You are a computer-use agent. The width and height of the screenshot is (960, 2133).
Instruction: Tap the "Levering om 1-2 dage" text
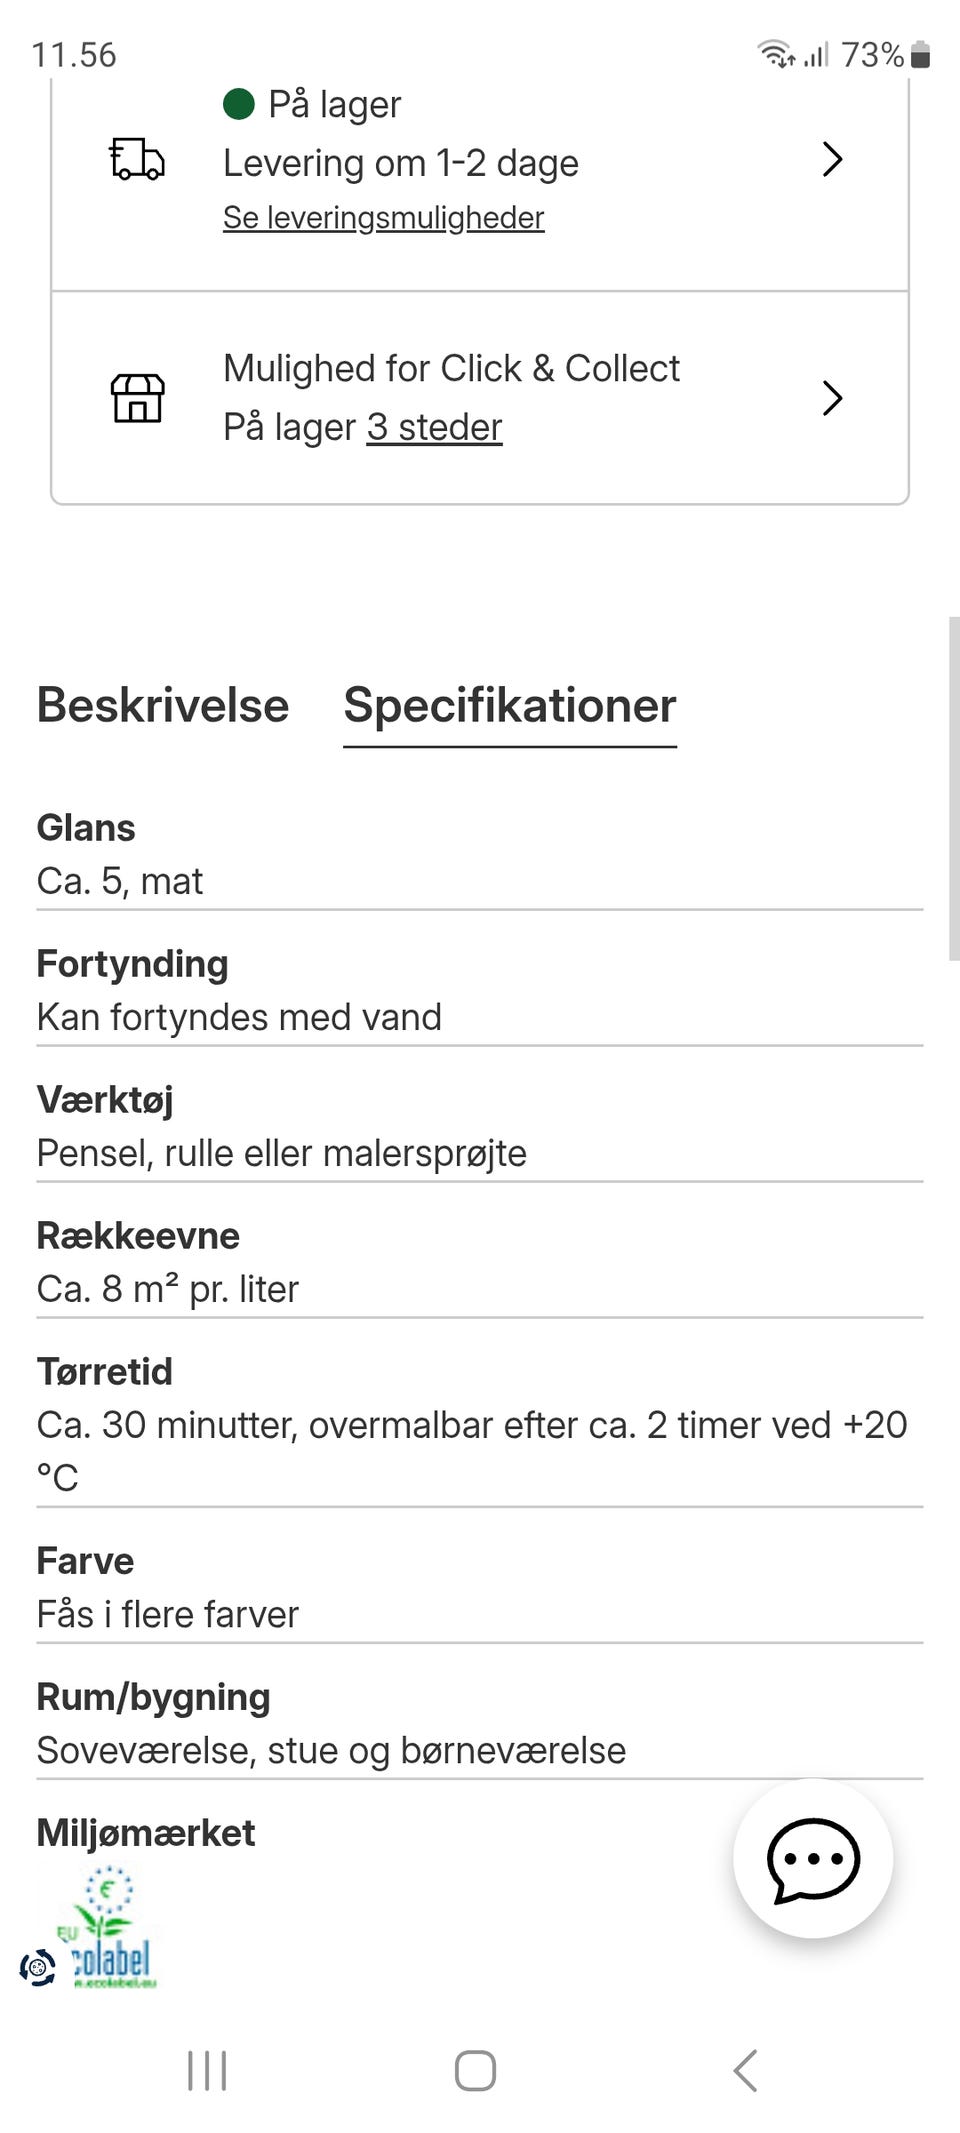tap(400, 163)
